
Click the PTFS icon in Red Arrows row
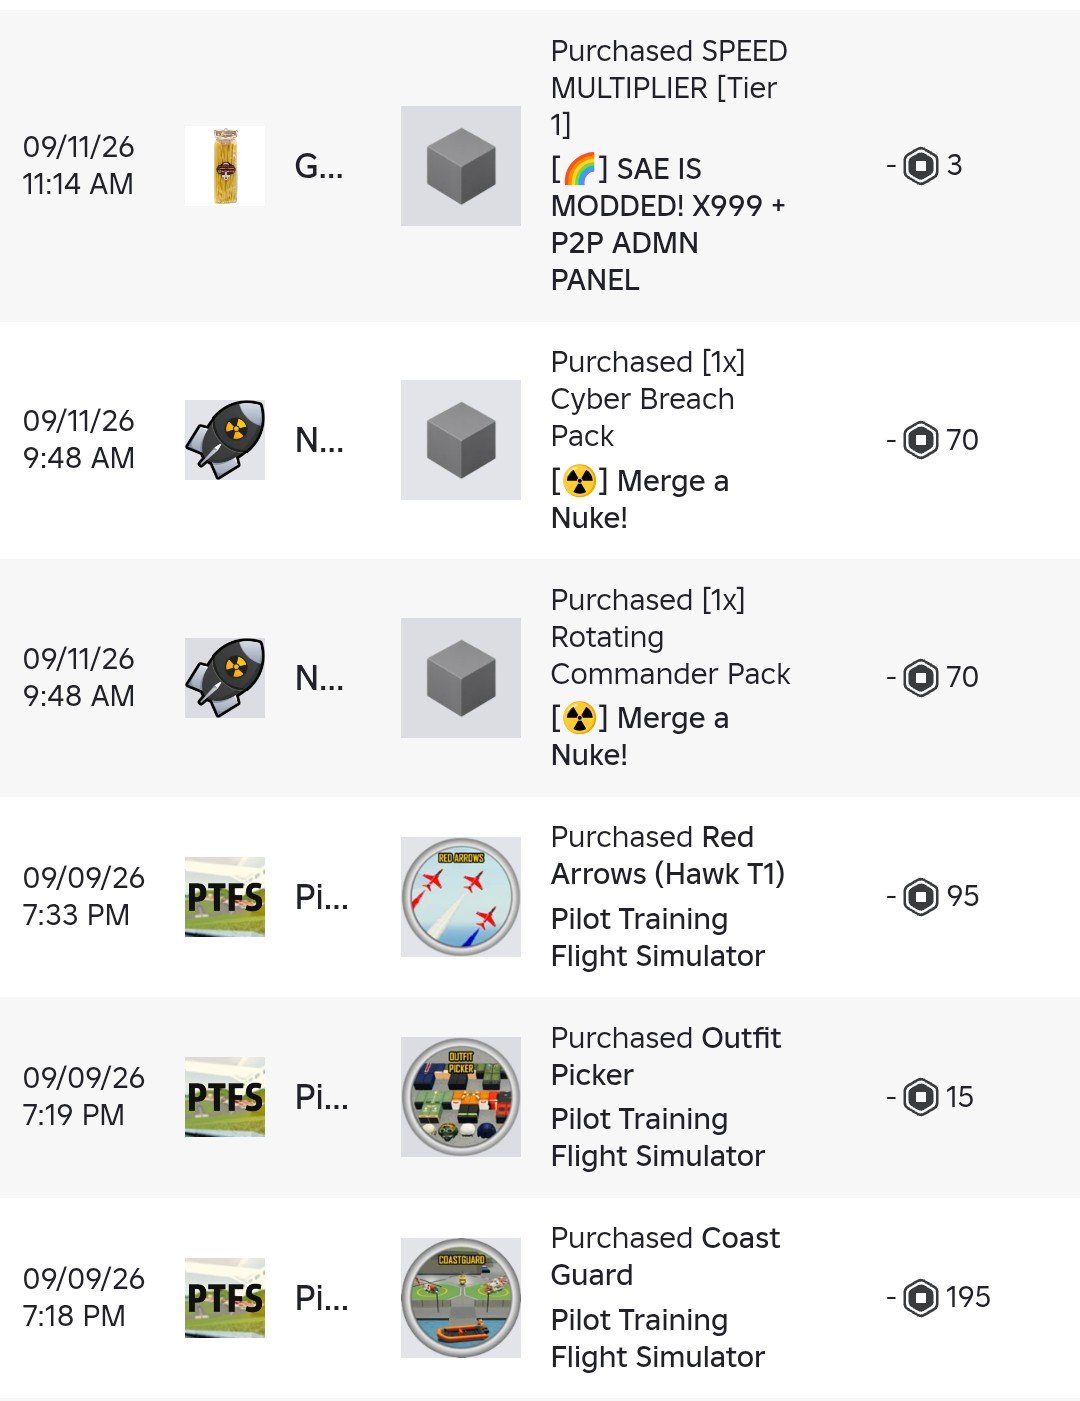coord(225,897)
